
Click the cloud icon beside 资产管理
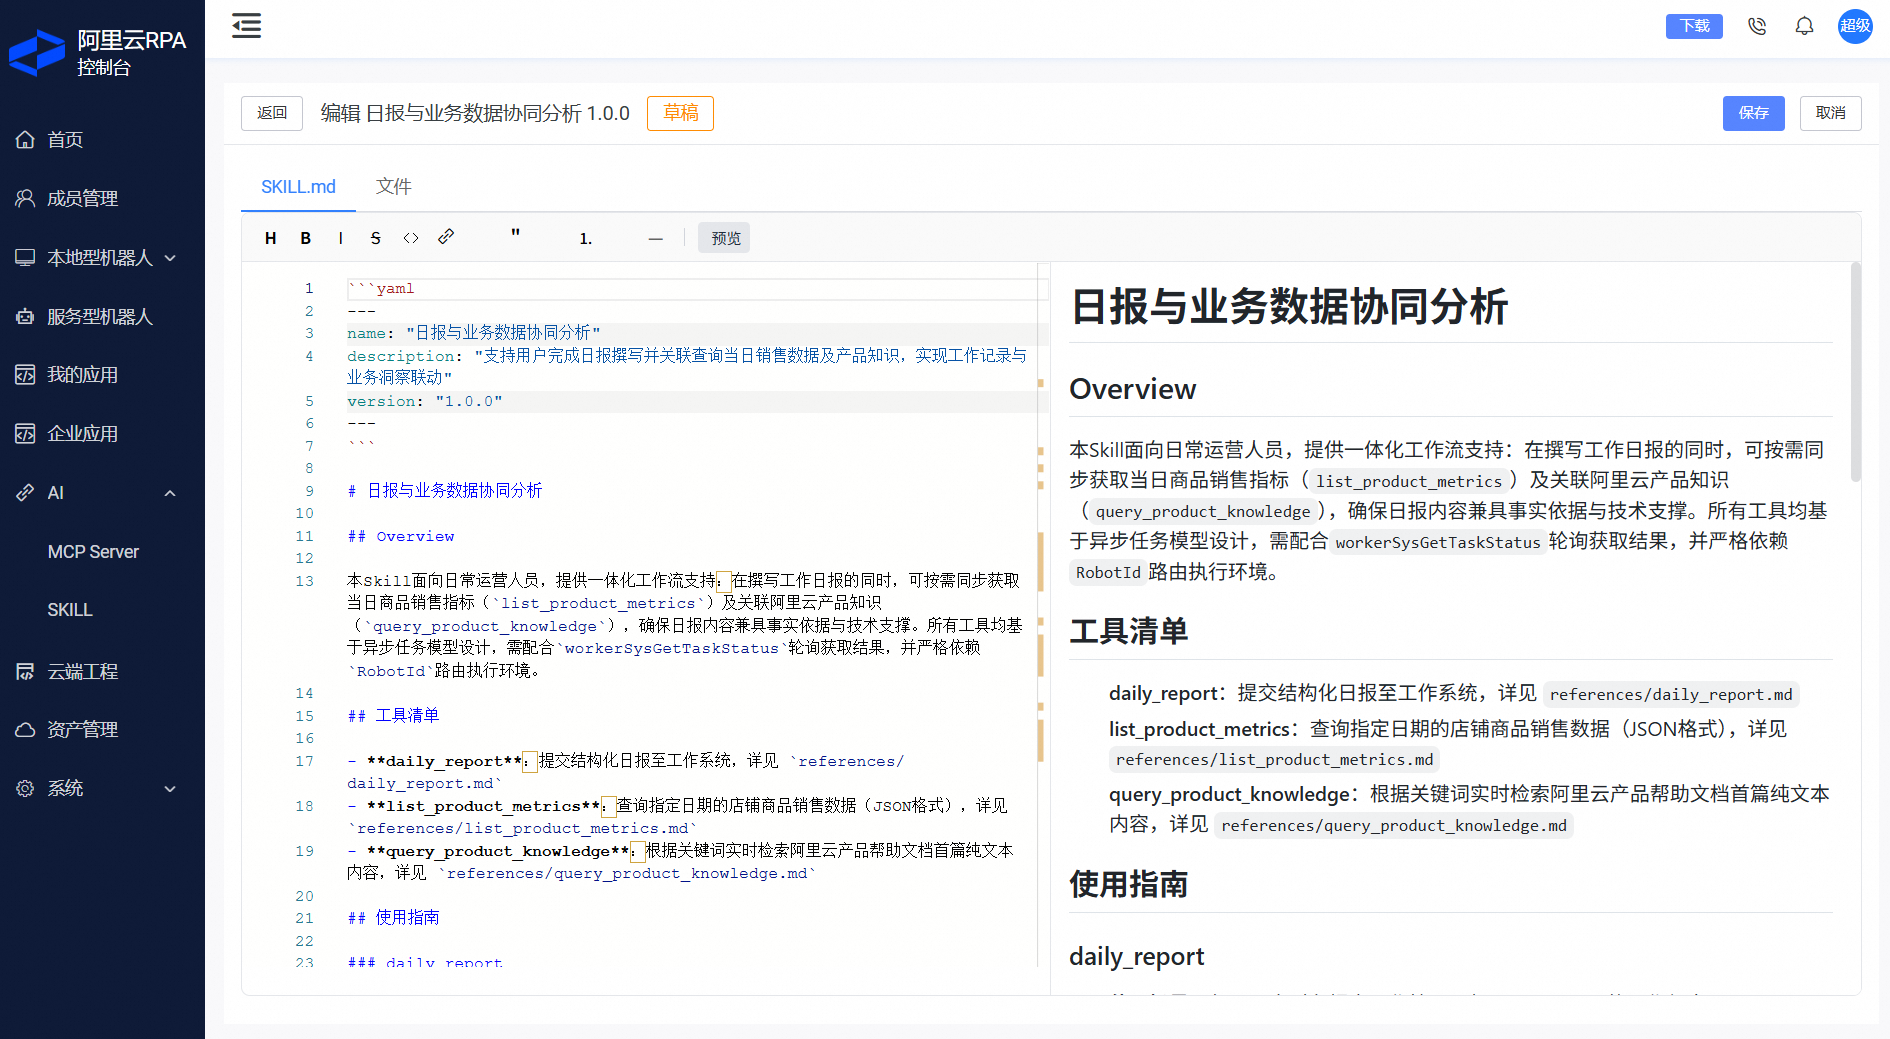[x=25, y=730]
